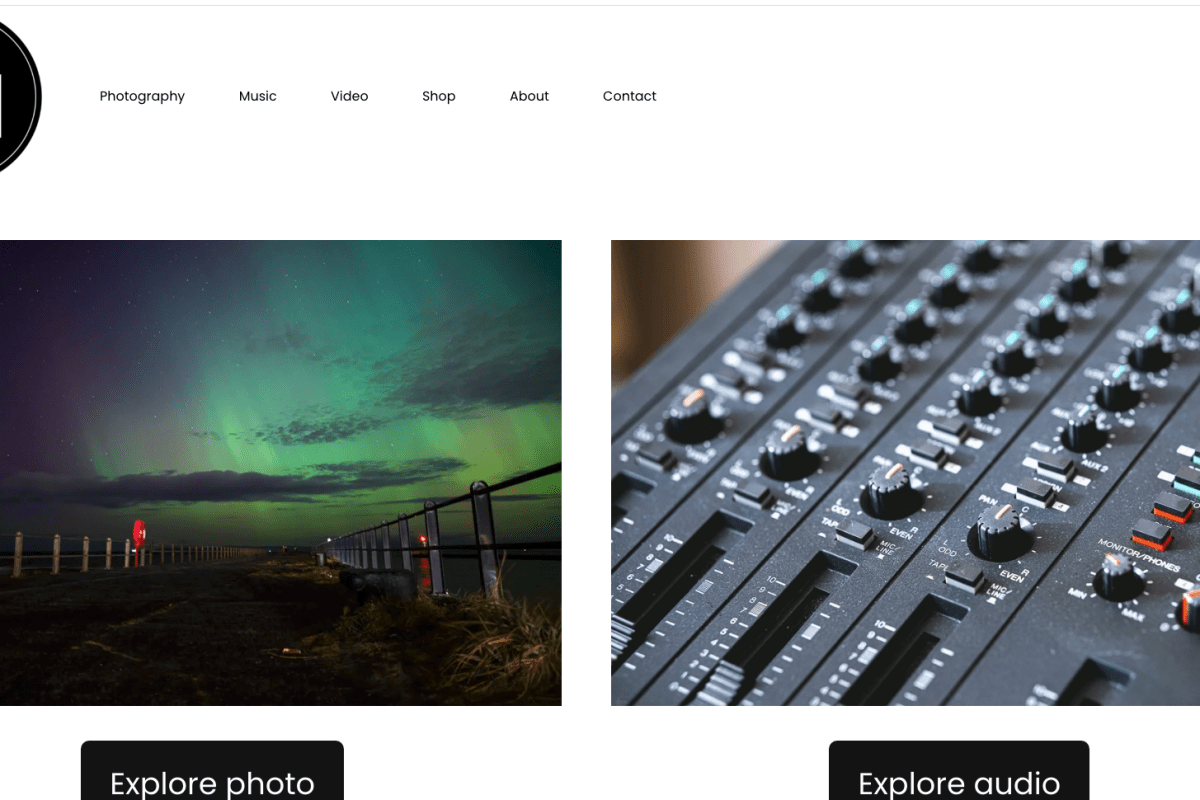Click the Explore audio button
The width and height of the screenshot is (1200, 800).
959,771
